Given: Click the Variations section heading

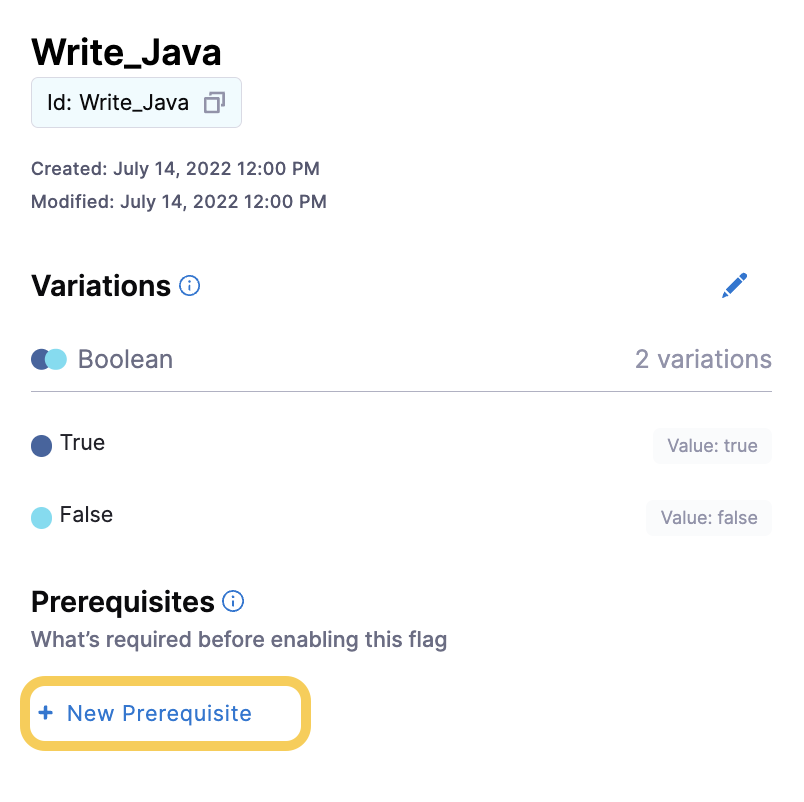Looking at the screenshot, I should coord(100,286).
